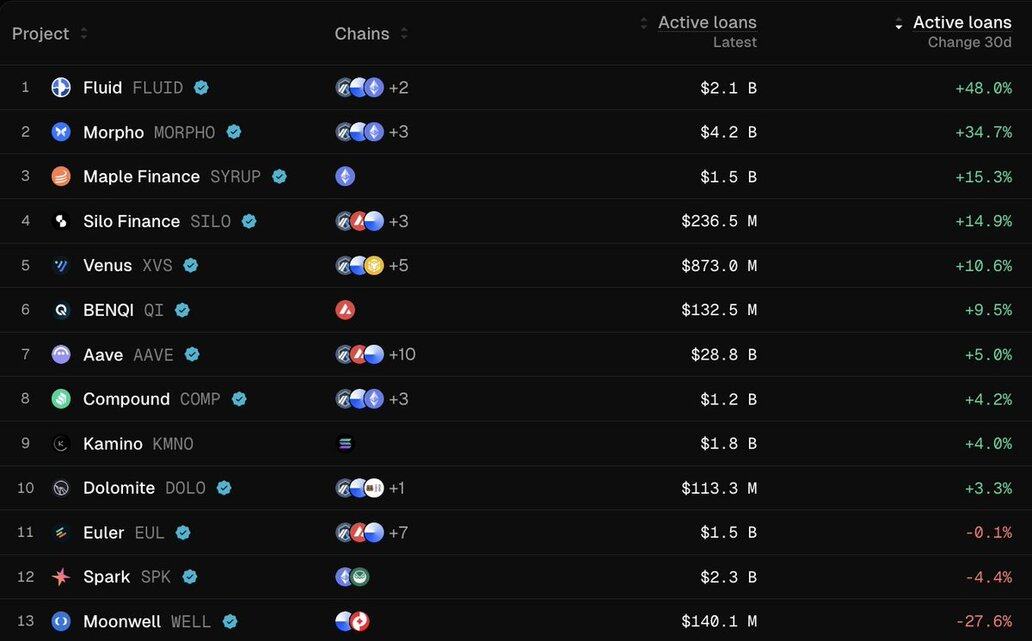Sort by Project column arrows
Image resolution: width=1032 pixels, height=641 pixels.
pos(84,33)
